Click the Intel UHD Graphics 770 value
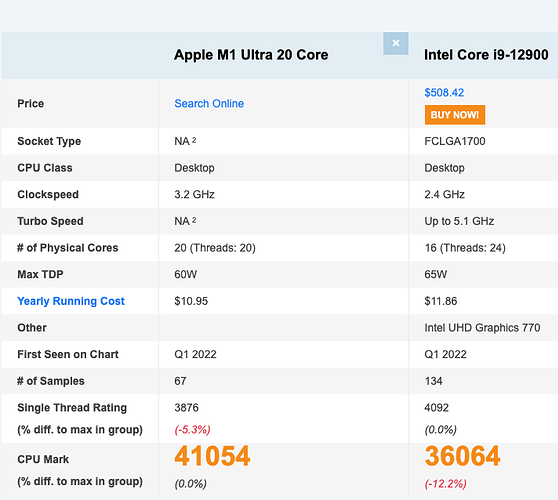 482,328
